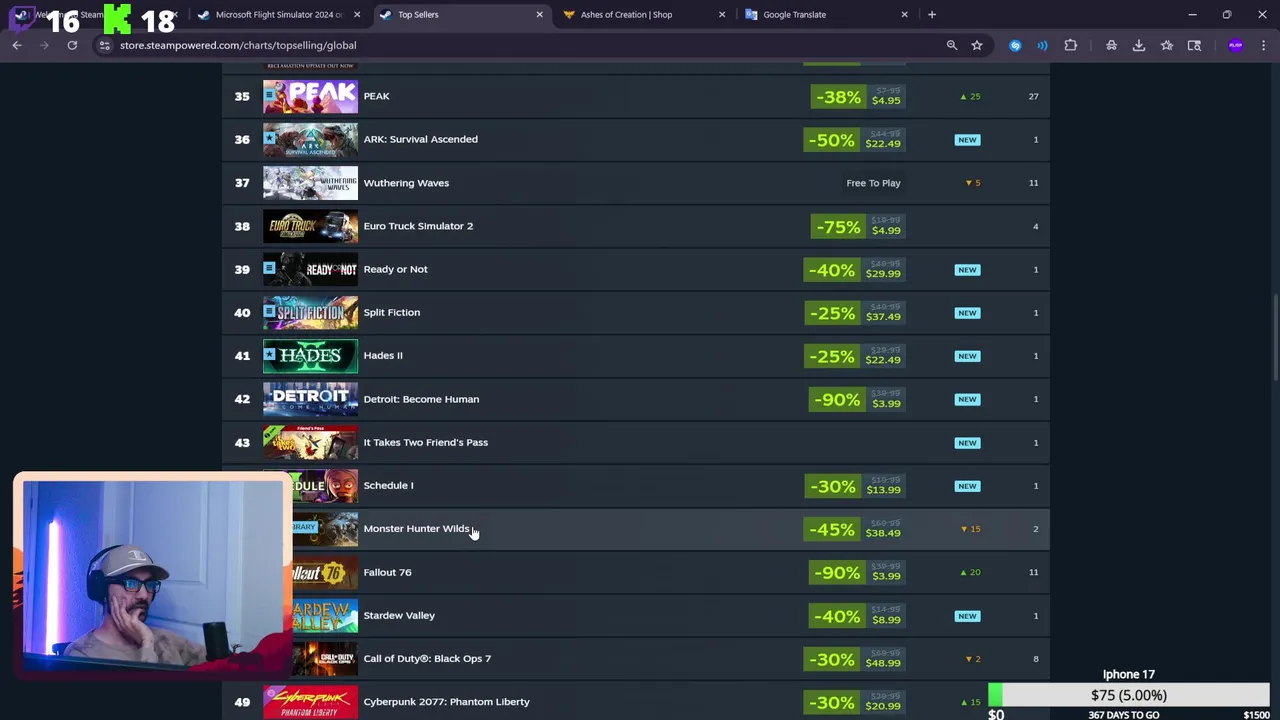Click PEAK -38% discount badge
This screenshot has width=1280, height=720.
(x=837, y=97)
